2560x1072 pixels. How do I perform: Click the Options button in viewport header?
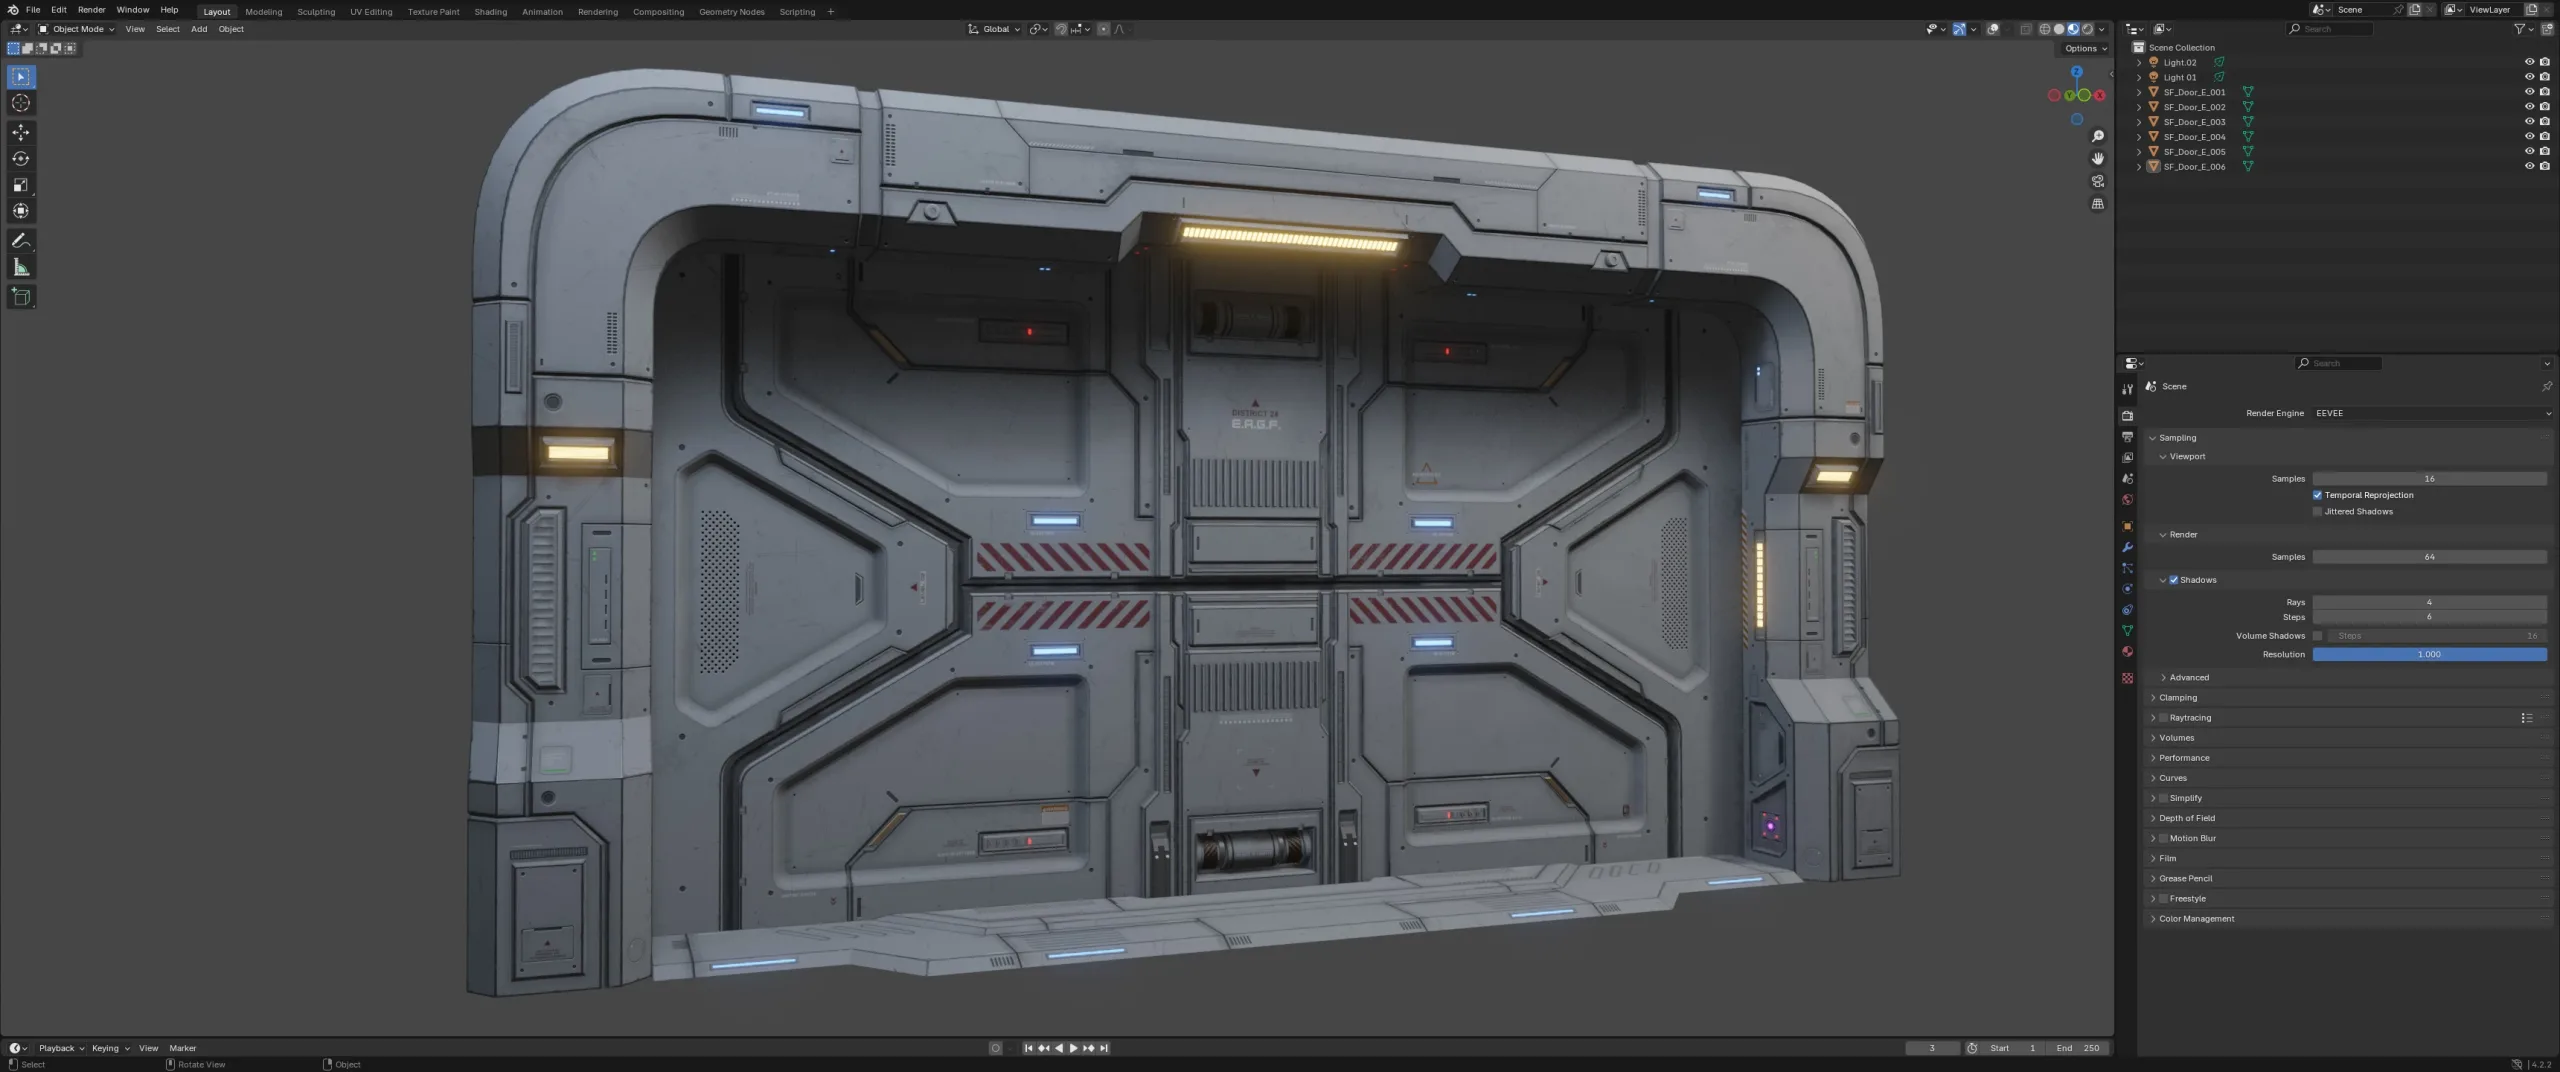tap(2083, 48)
